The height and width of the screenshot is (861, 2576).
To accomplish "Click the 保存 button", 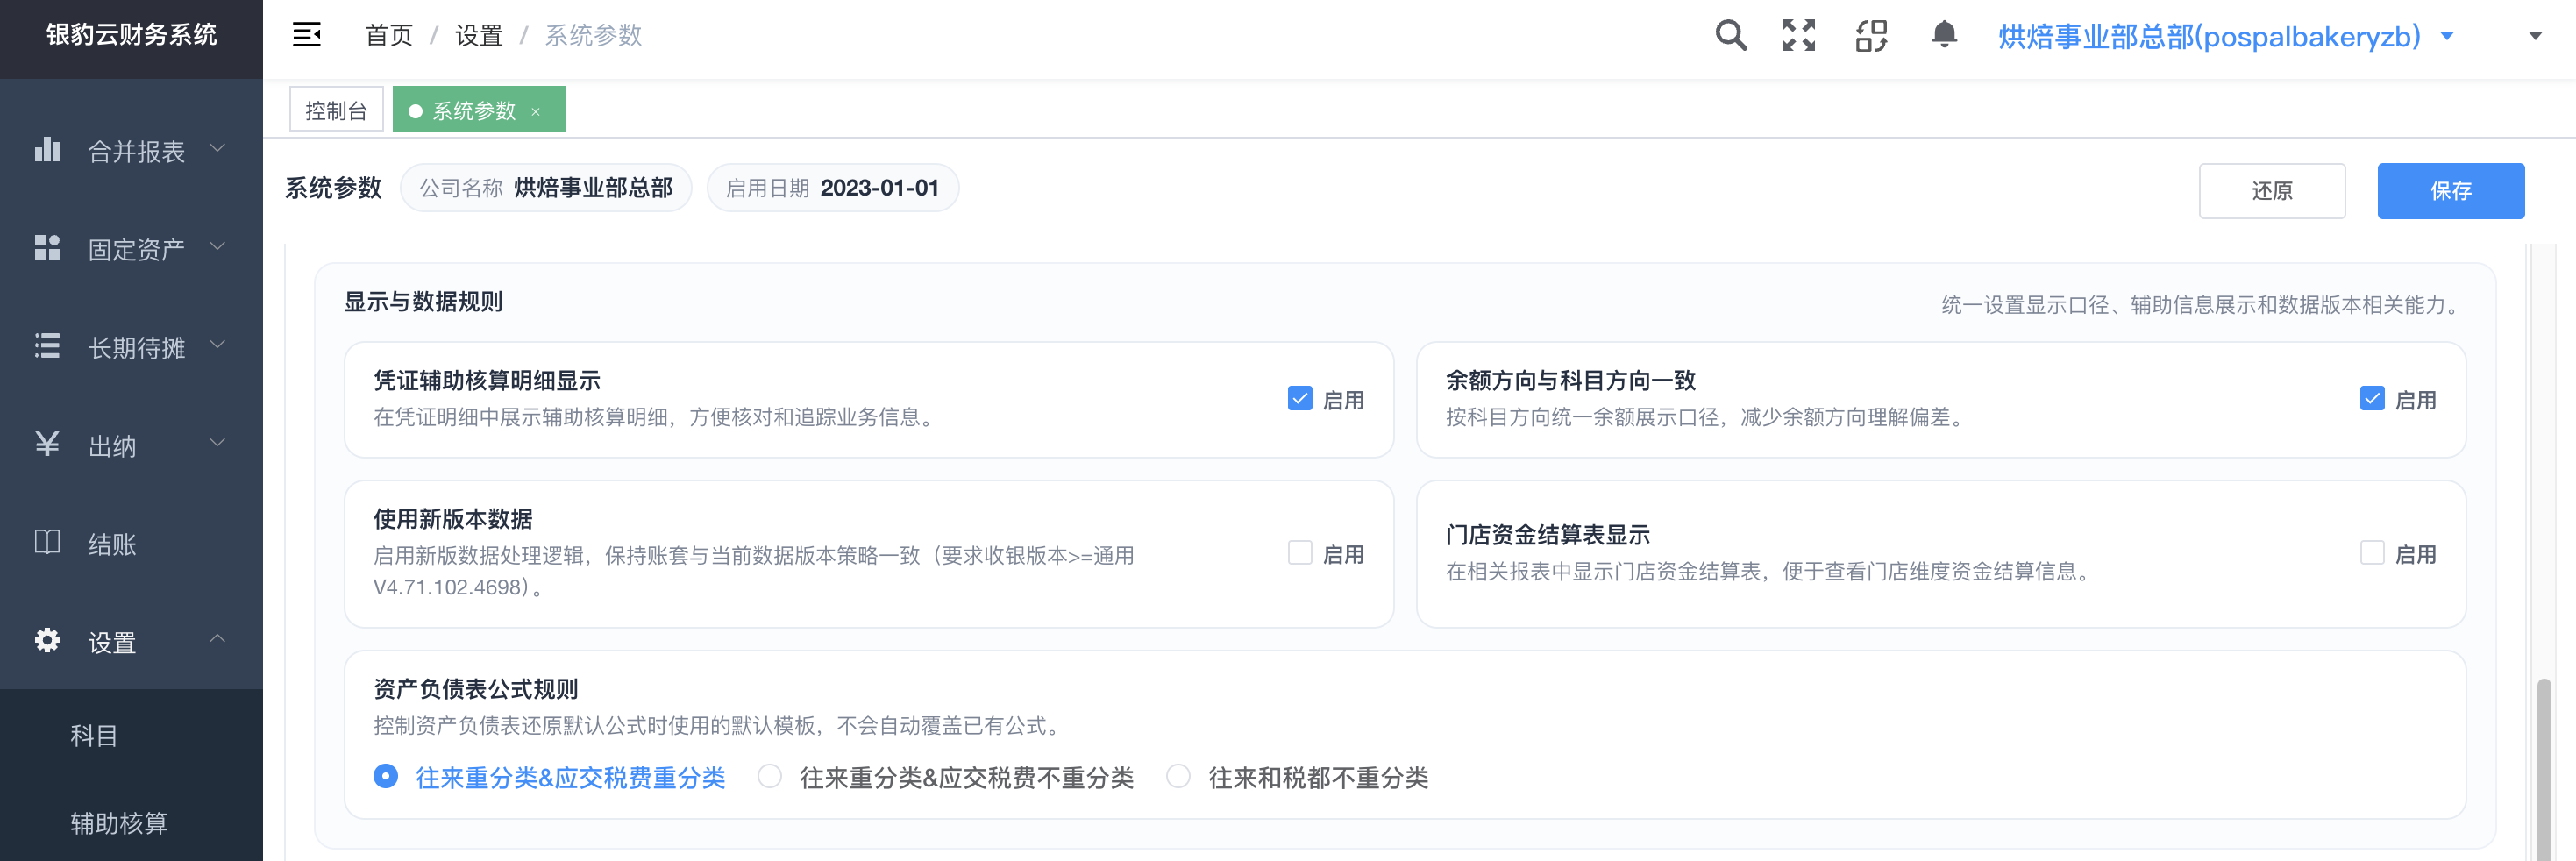I will 2450,190.
